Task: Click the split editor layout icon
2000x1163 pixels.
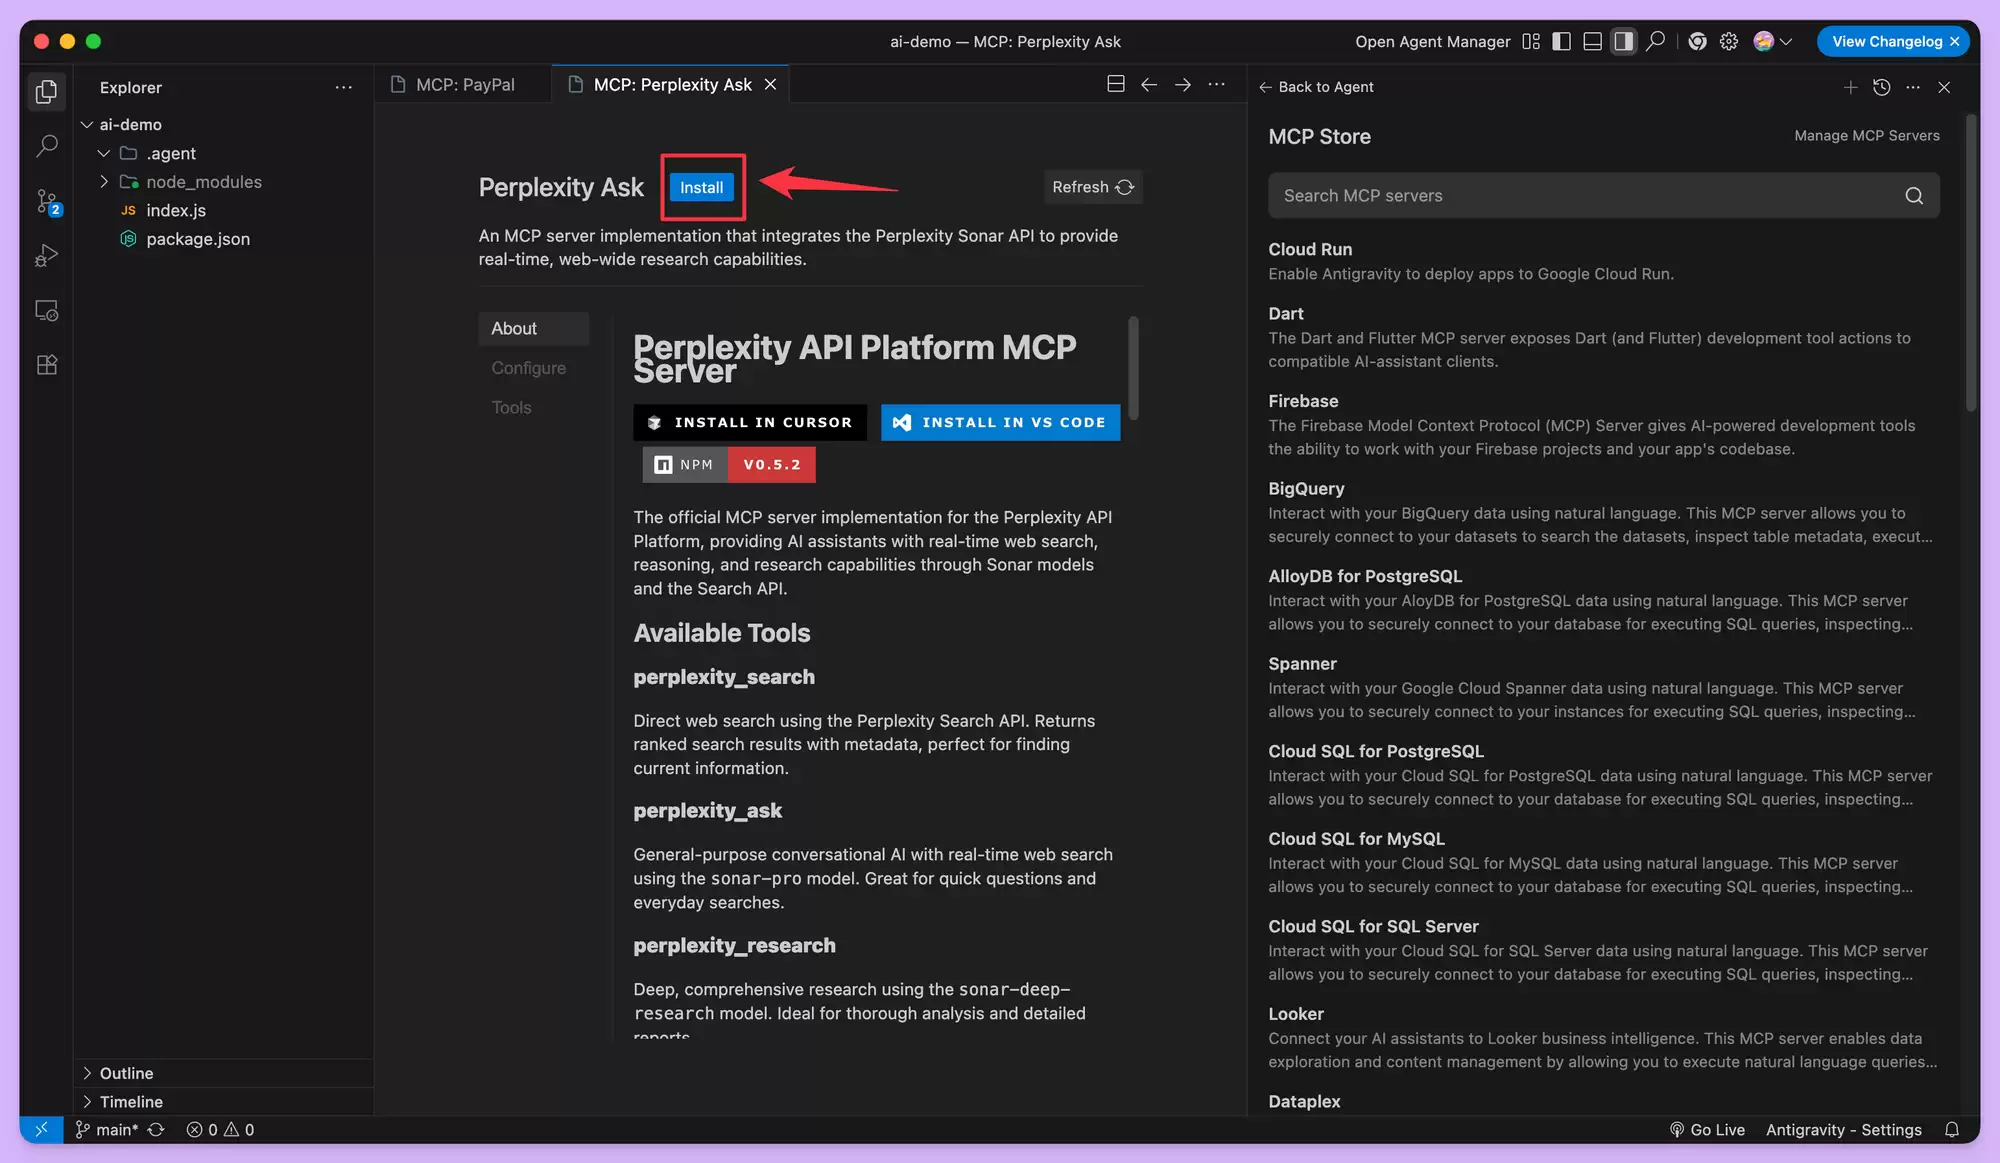Action: click(1116, 85)
